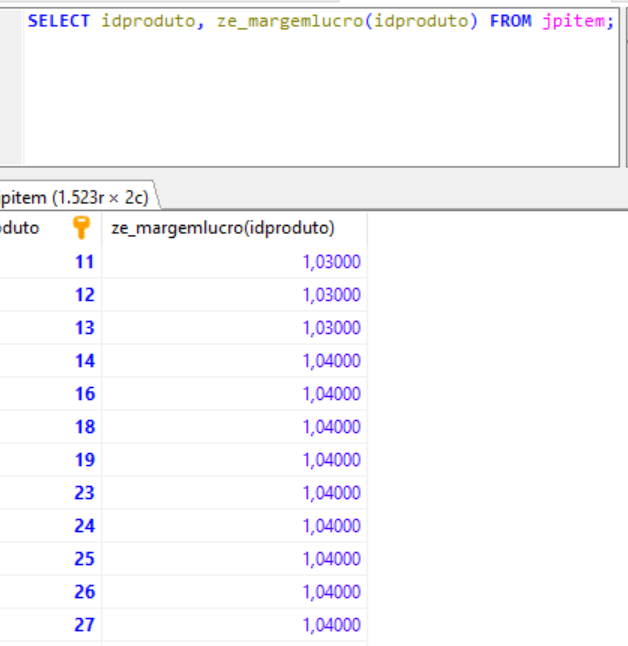Open the jpitem result tab
This screenshot has width=628, height=646.
click(76, 198)
